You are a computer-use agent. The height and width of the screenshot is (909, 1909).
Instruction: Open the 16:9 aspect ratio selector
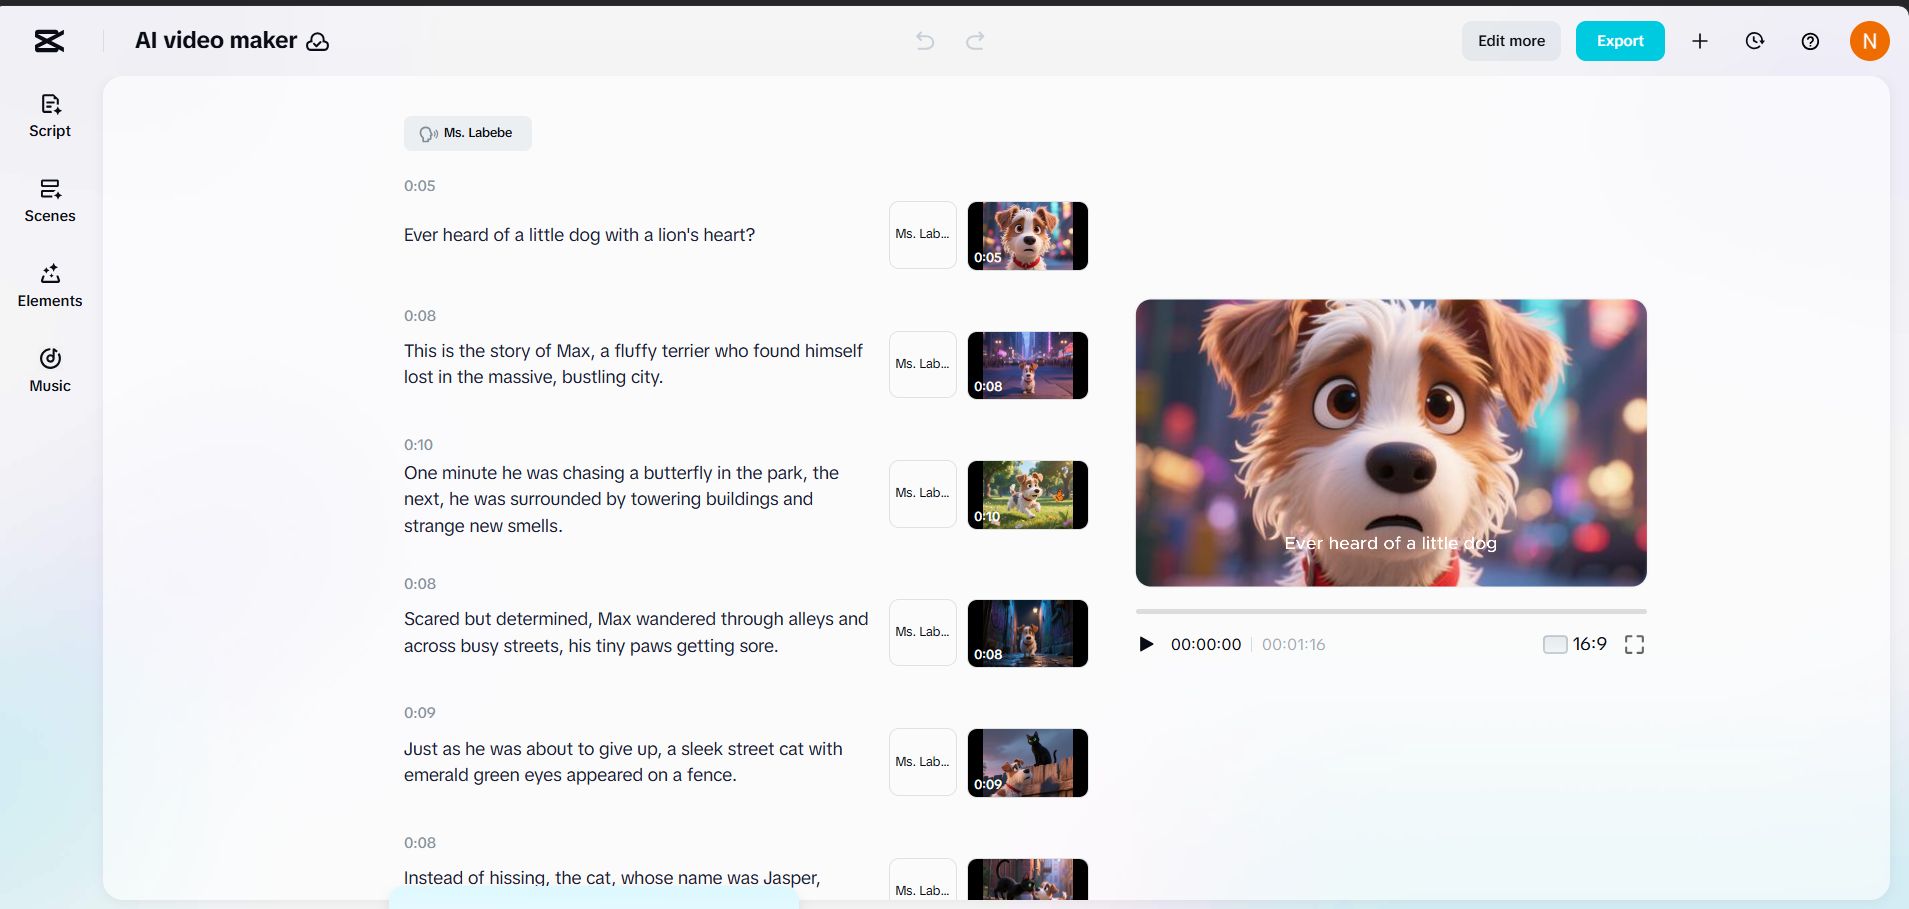[1575, 644]
